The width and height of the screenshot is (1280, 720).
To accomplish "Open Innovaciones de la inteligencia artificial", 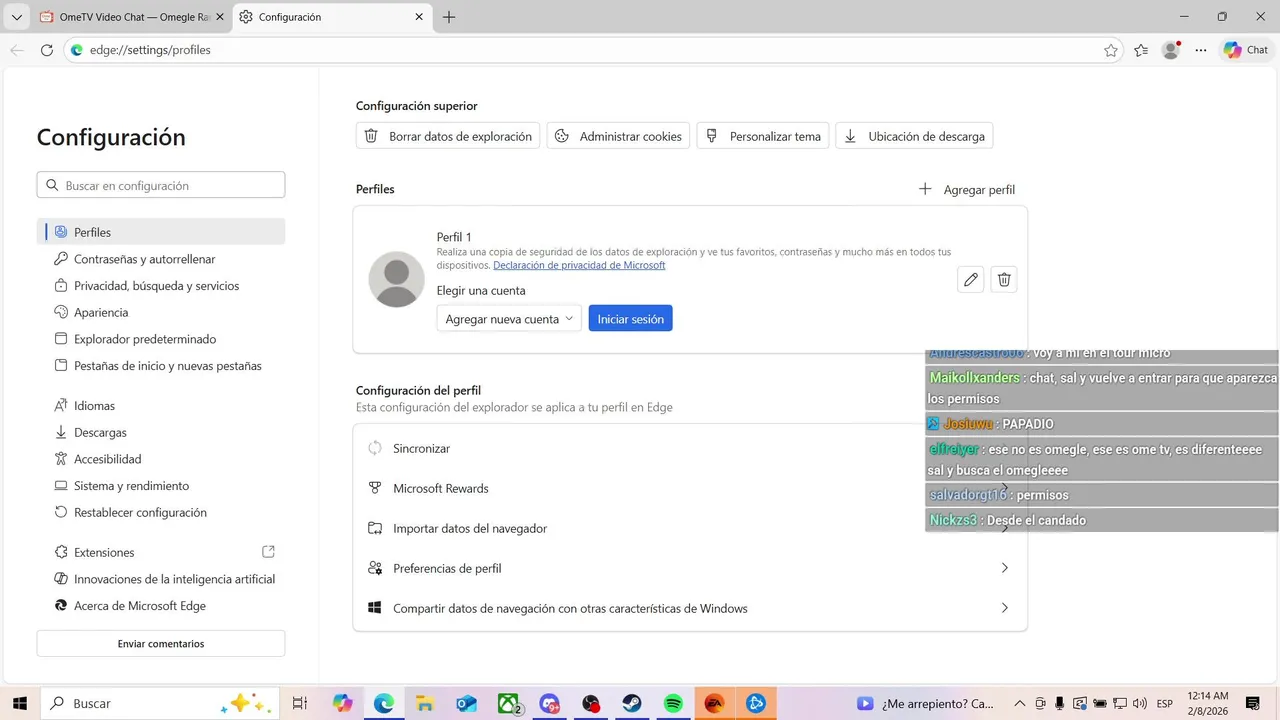I will [x=165, y=579].
